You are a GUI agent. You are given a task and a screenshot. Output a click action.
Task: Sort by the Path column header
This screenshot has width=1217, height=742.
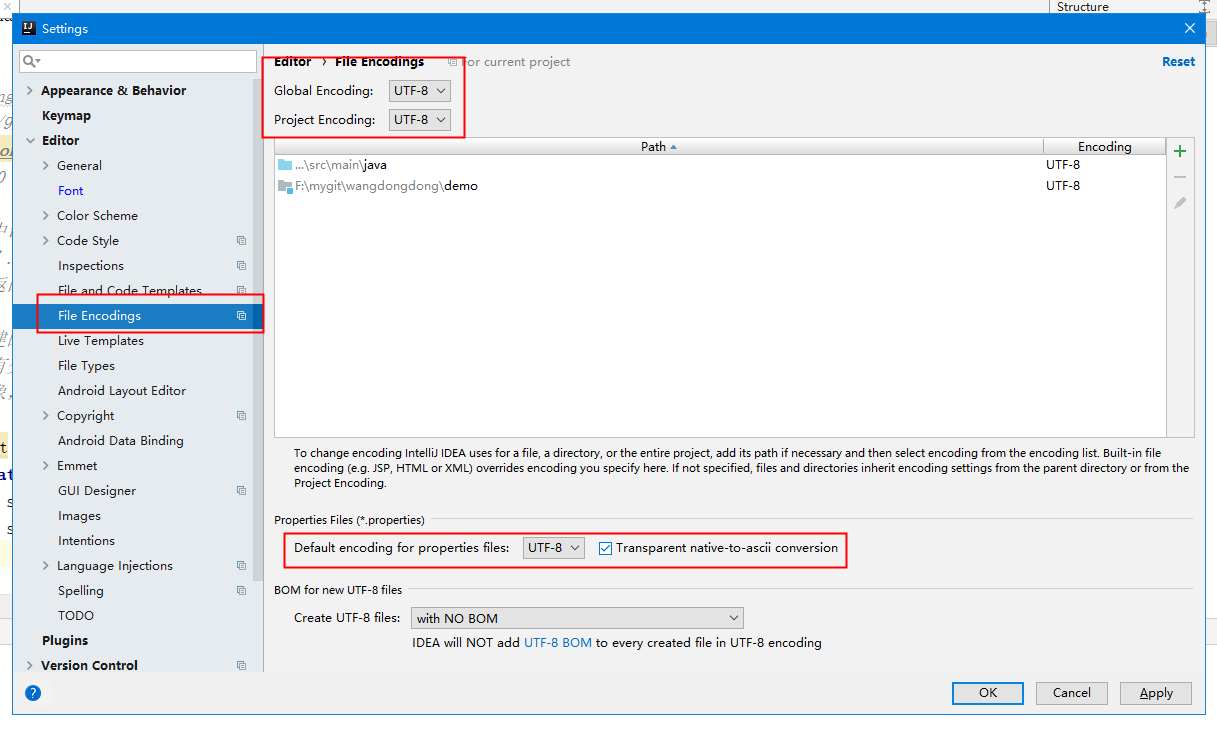[x=659, y=147]
